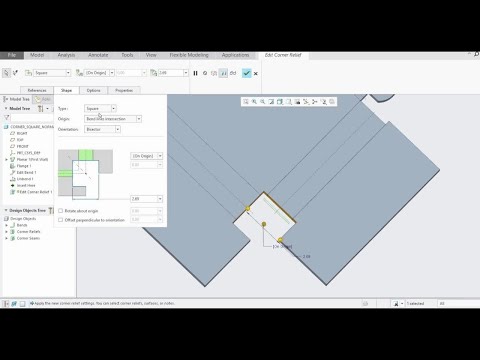This screenshot has height=360, width=480.
Task: Switch to the Annotate ribbon tab
Action: pos(98,55)
